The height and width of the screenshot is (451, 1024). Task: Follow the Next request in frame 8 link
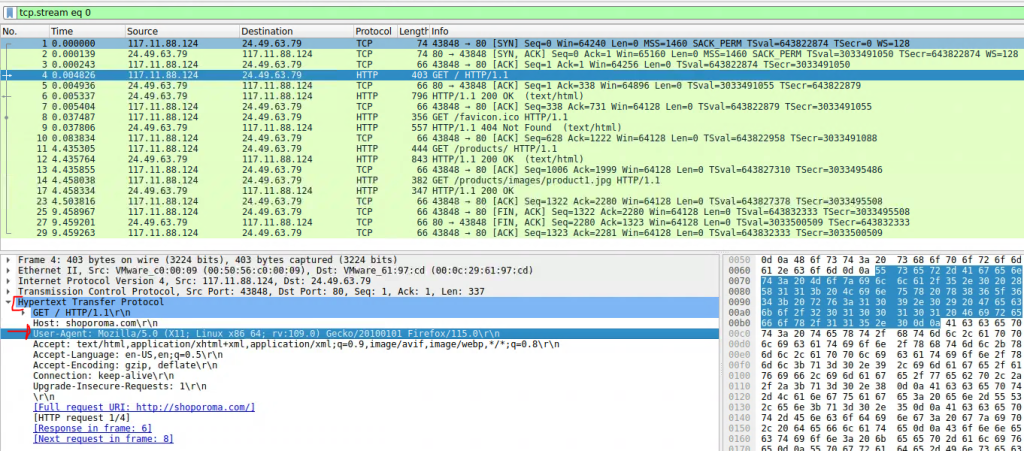103,439
